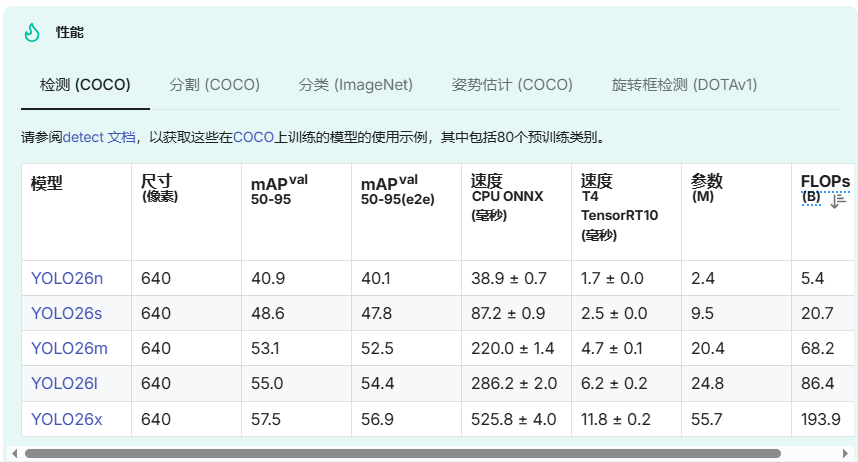Open the 分类 (ImageNet) tab

[x=356, y=85]
